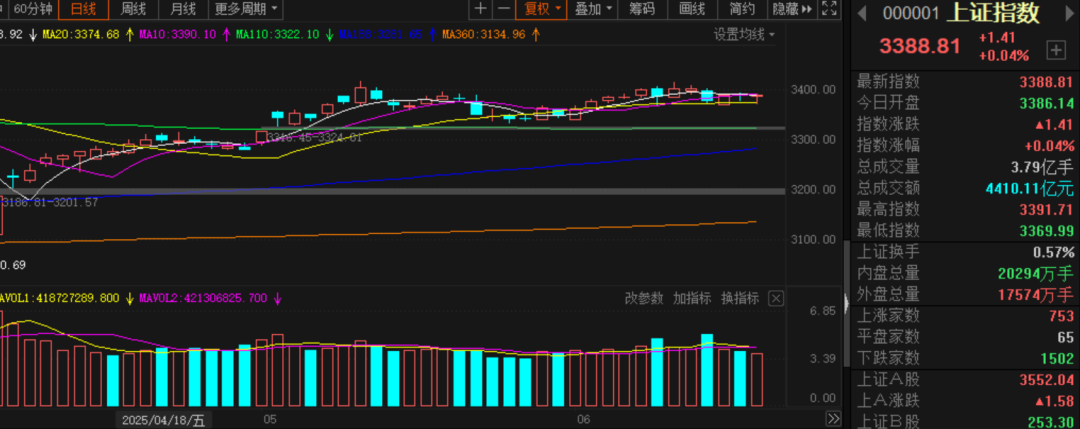Viewport: 1080px width, 429px height.
Task: Click the 3400.00 price axis label
Action: click(x=815, y=90)
